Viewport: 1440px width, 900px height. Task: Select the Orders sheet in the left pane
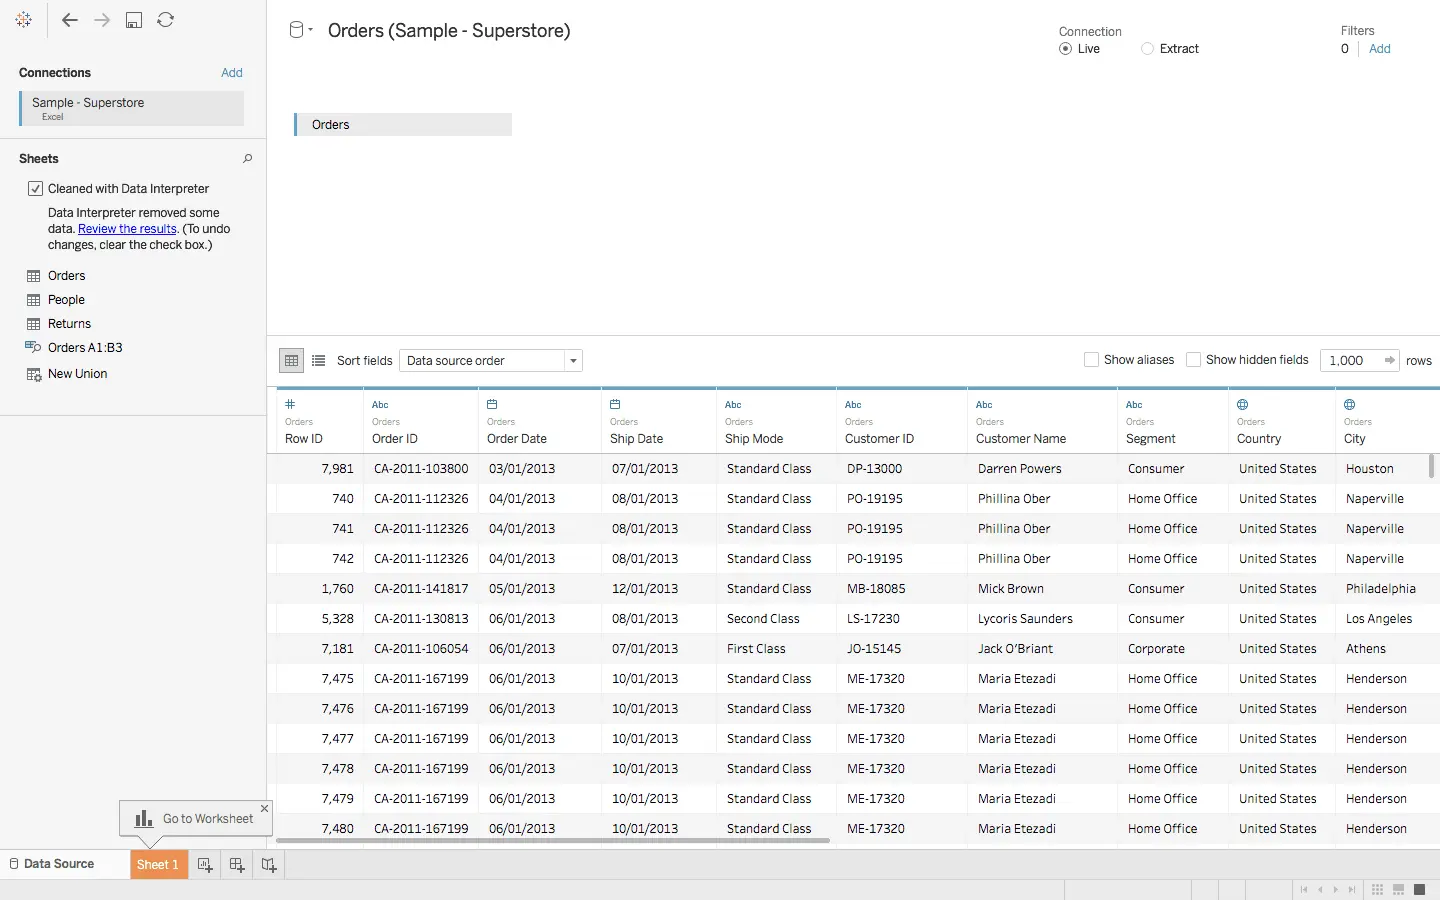click(66, 275)
